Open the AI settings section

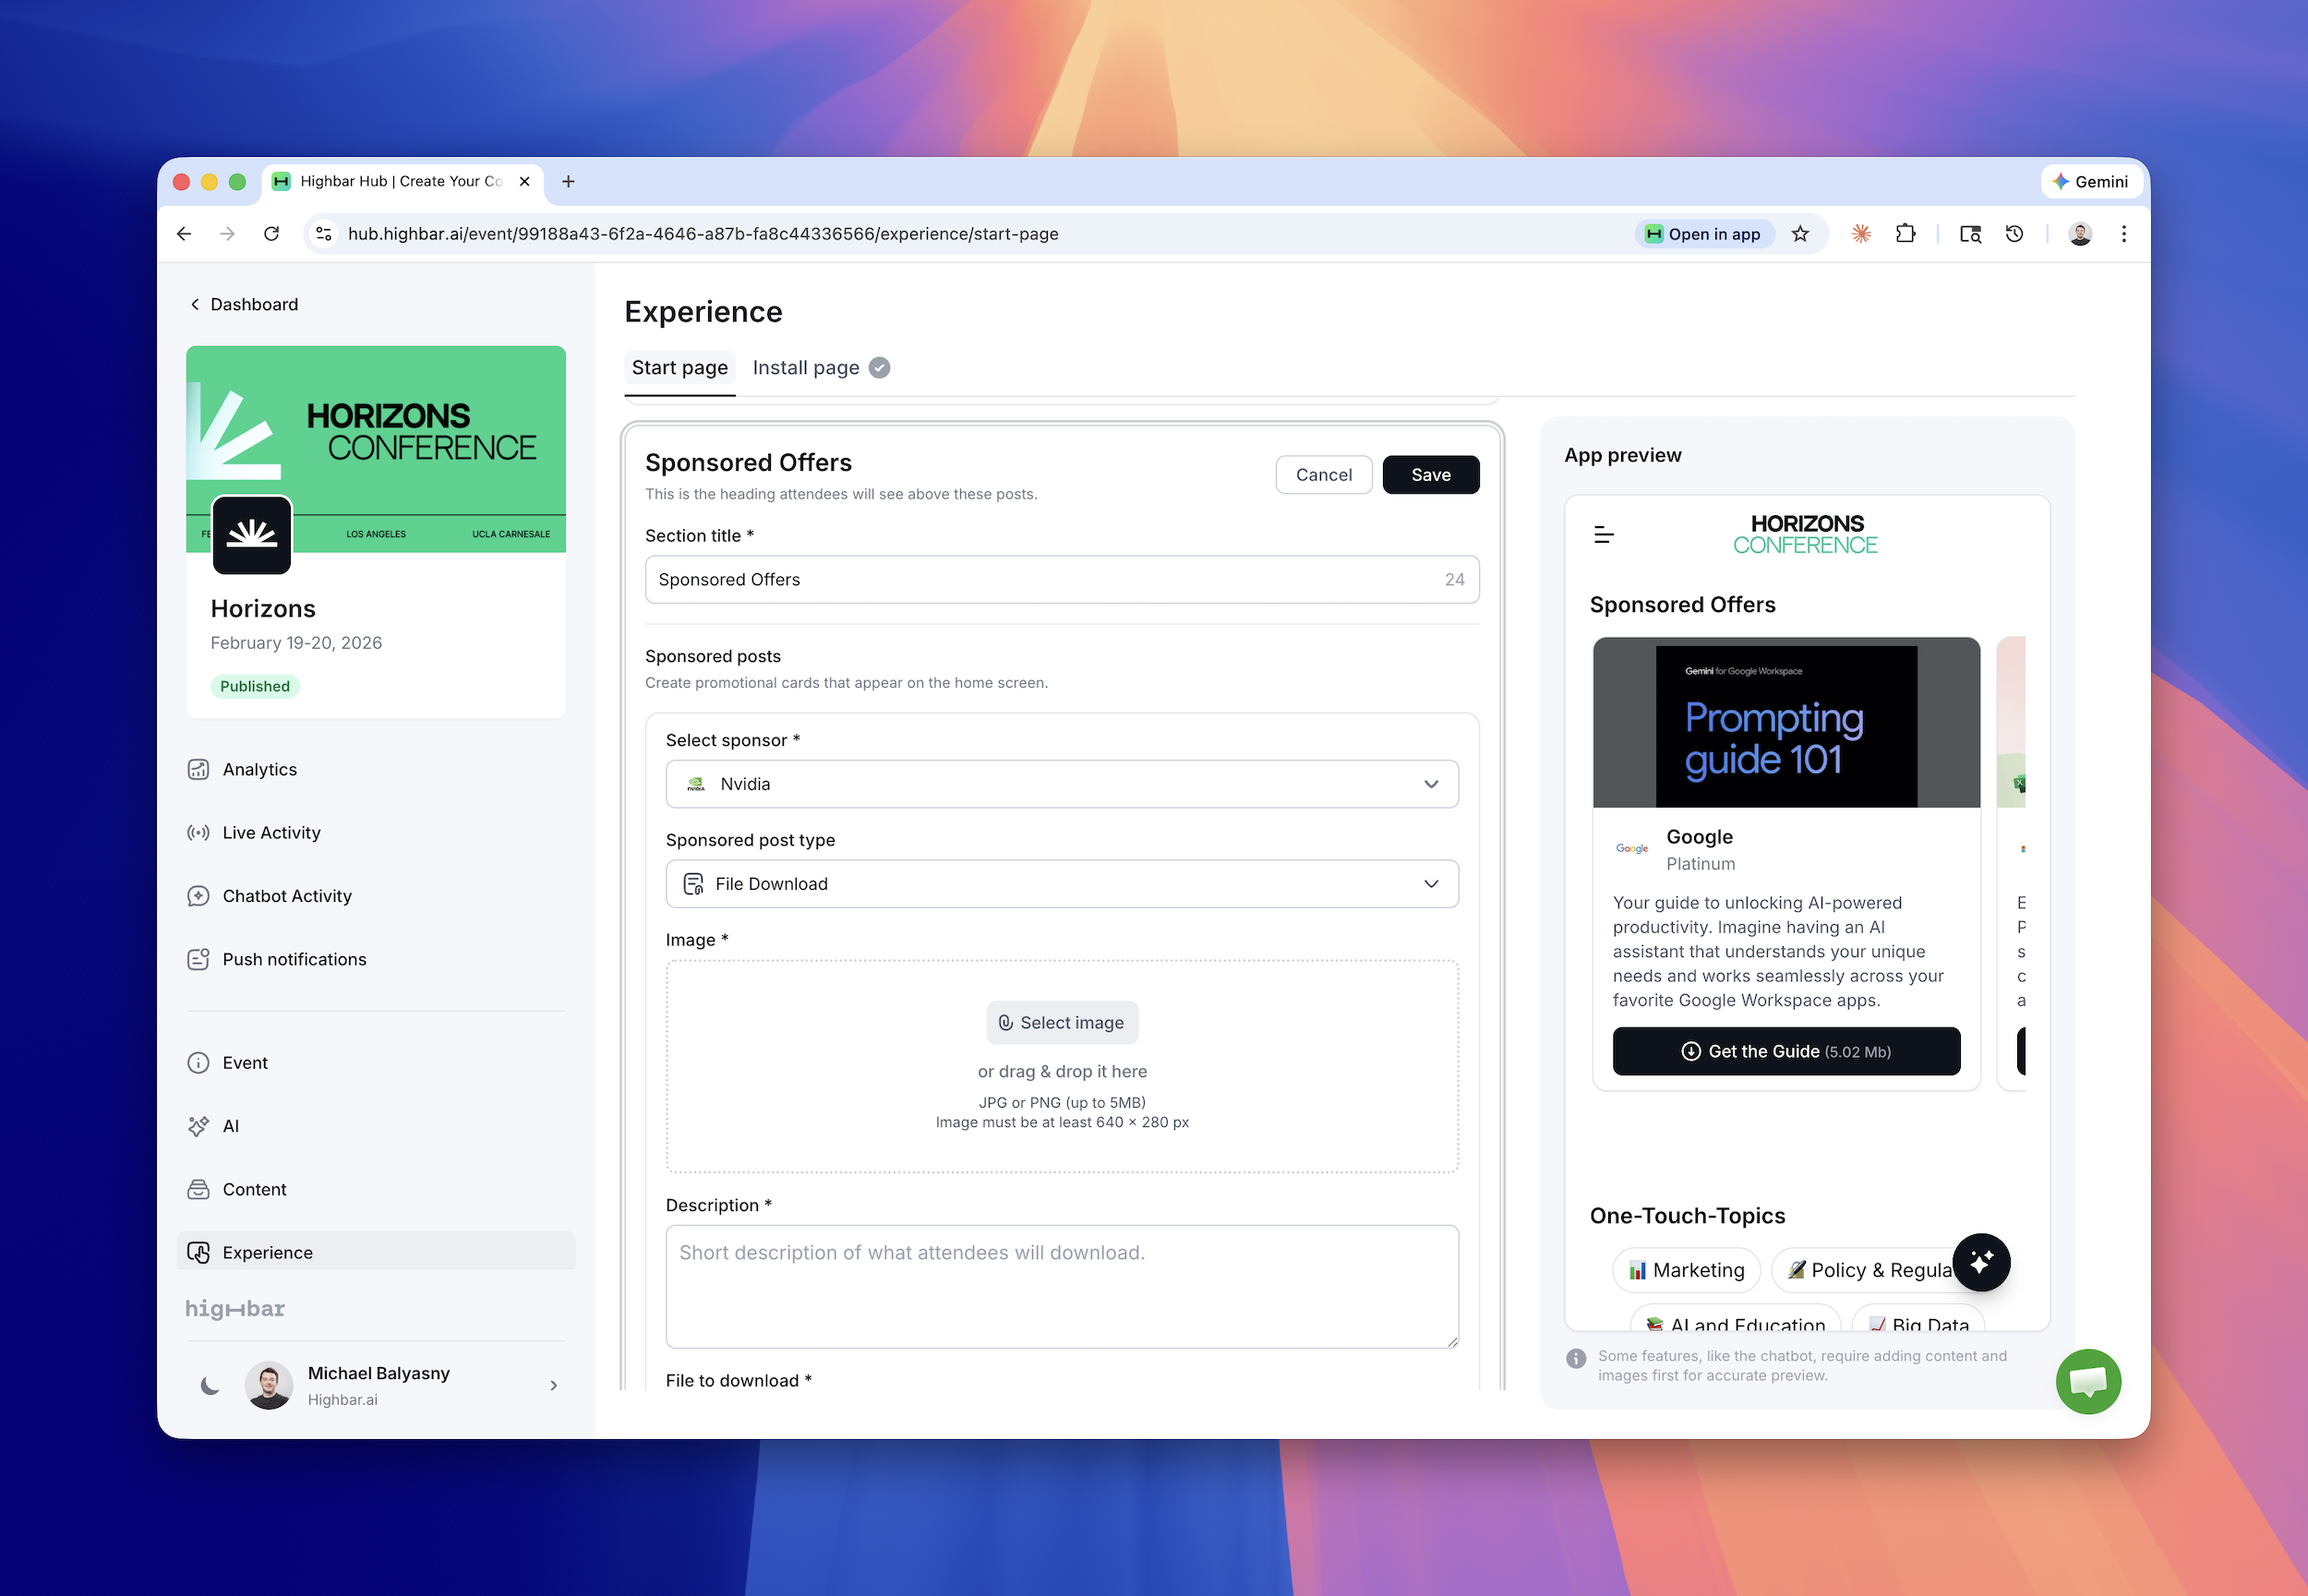231,1126
